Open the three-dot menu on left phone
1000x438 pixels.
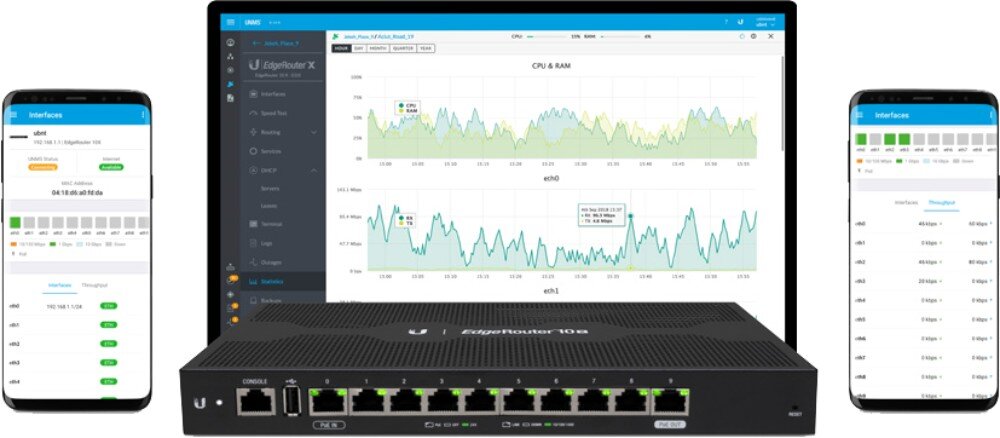(142, 115)
